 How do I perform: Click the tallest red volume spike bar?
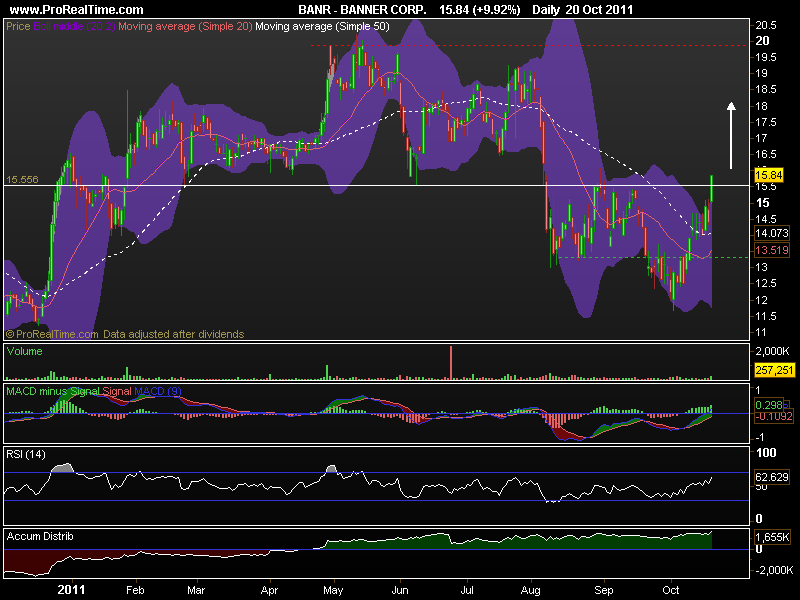click(x=451, y=363)
